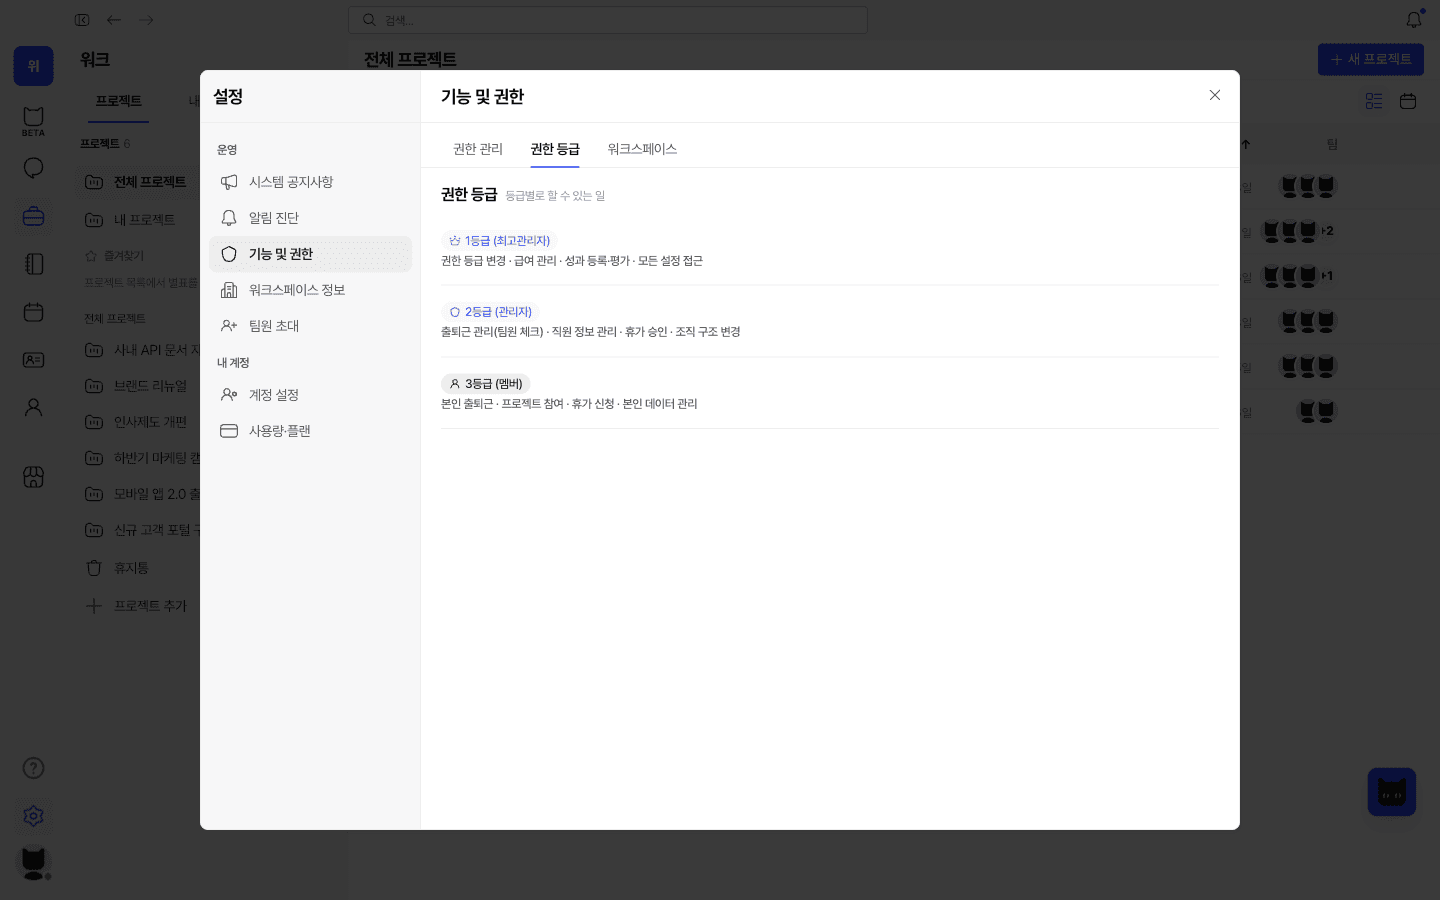Open calendar icon in left rail
This screenshot has height=900, width=1440.
point(33,312)
